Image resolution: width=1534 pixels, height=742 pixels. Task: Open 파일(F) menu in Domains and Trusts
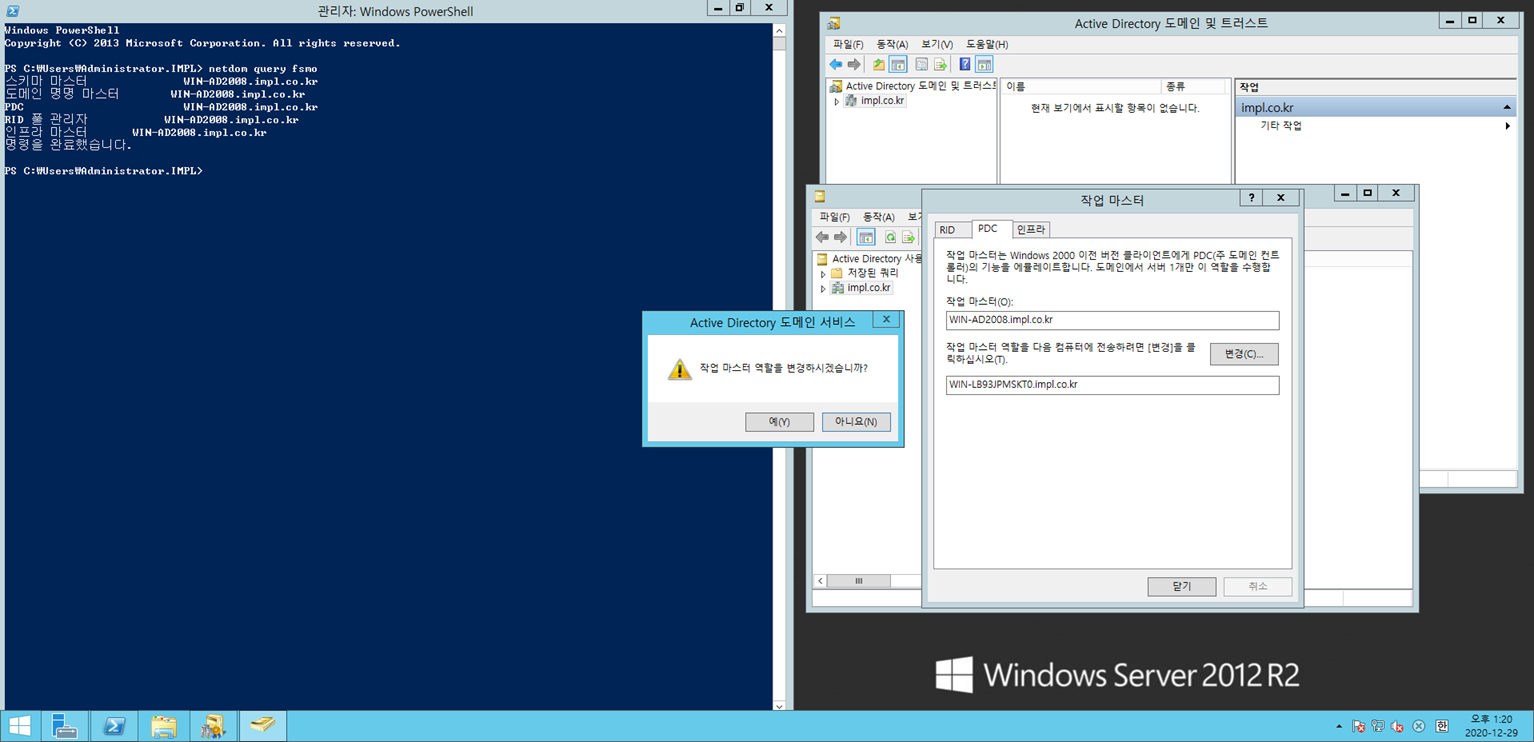point(848,44)
